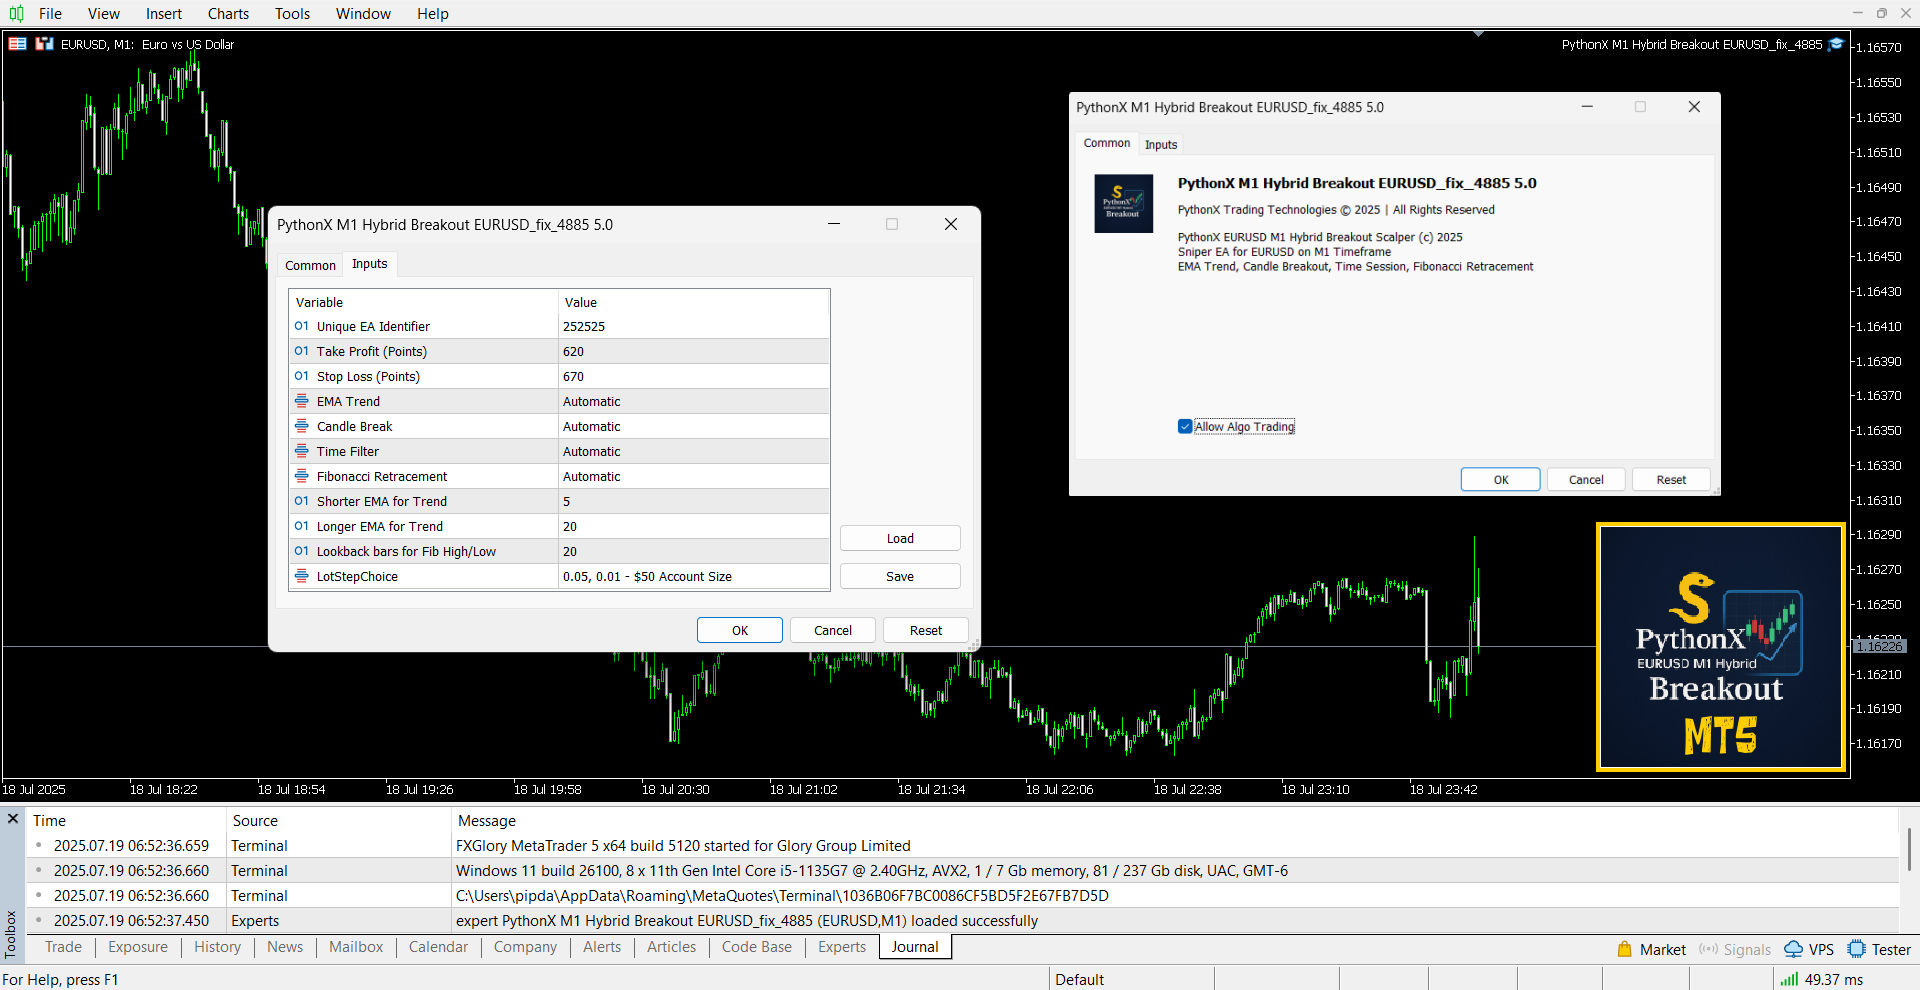Click the Lookback bars for Fib variable icon
The height and width of the screenshot is (990, 1920).
pyautogui.click(x=301, y=551)
